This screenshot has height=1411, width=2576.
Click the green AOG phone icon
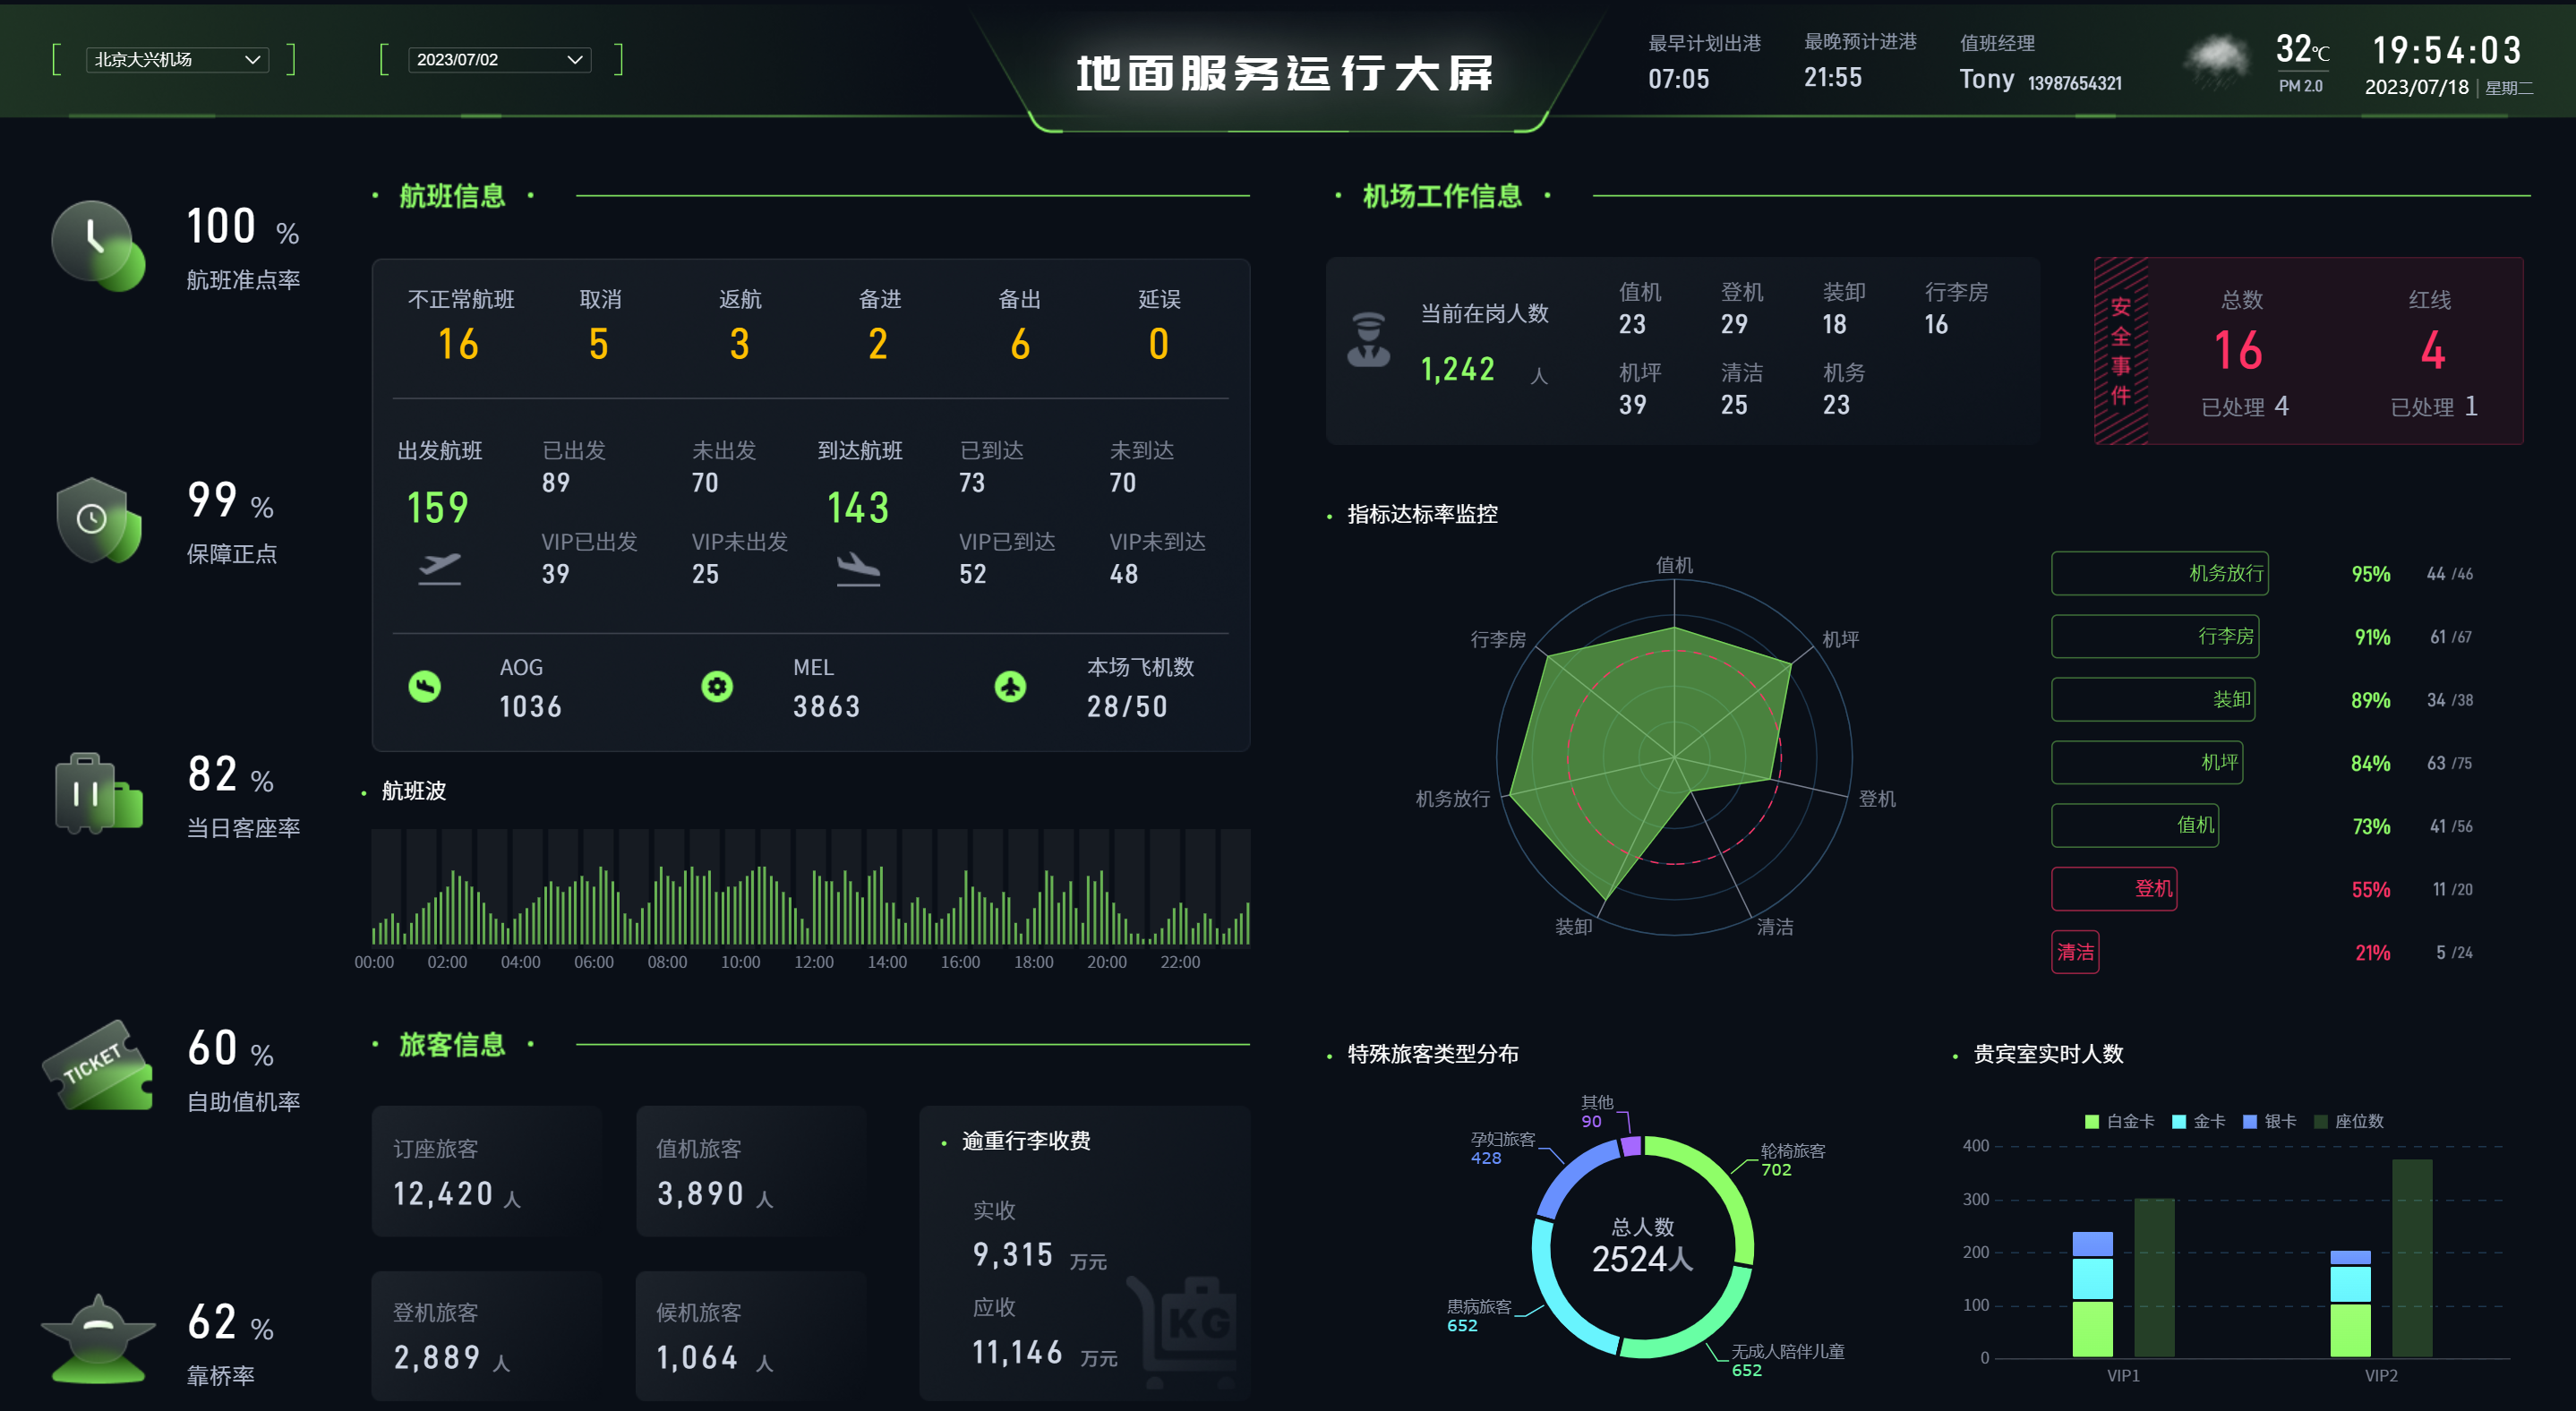pyautogui.click(x=424, y=687)
